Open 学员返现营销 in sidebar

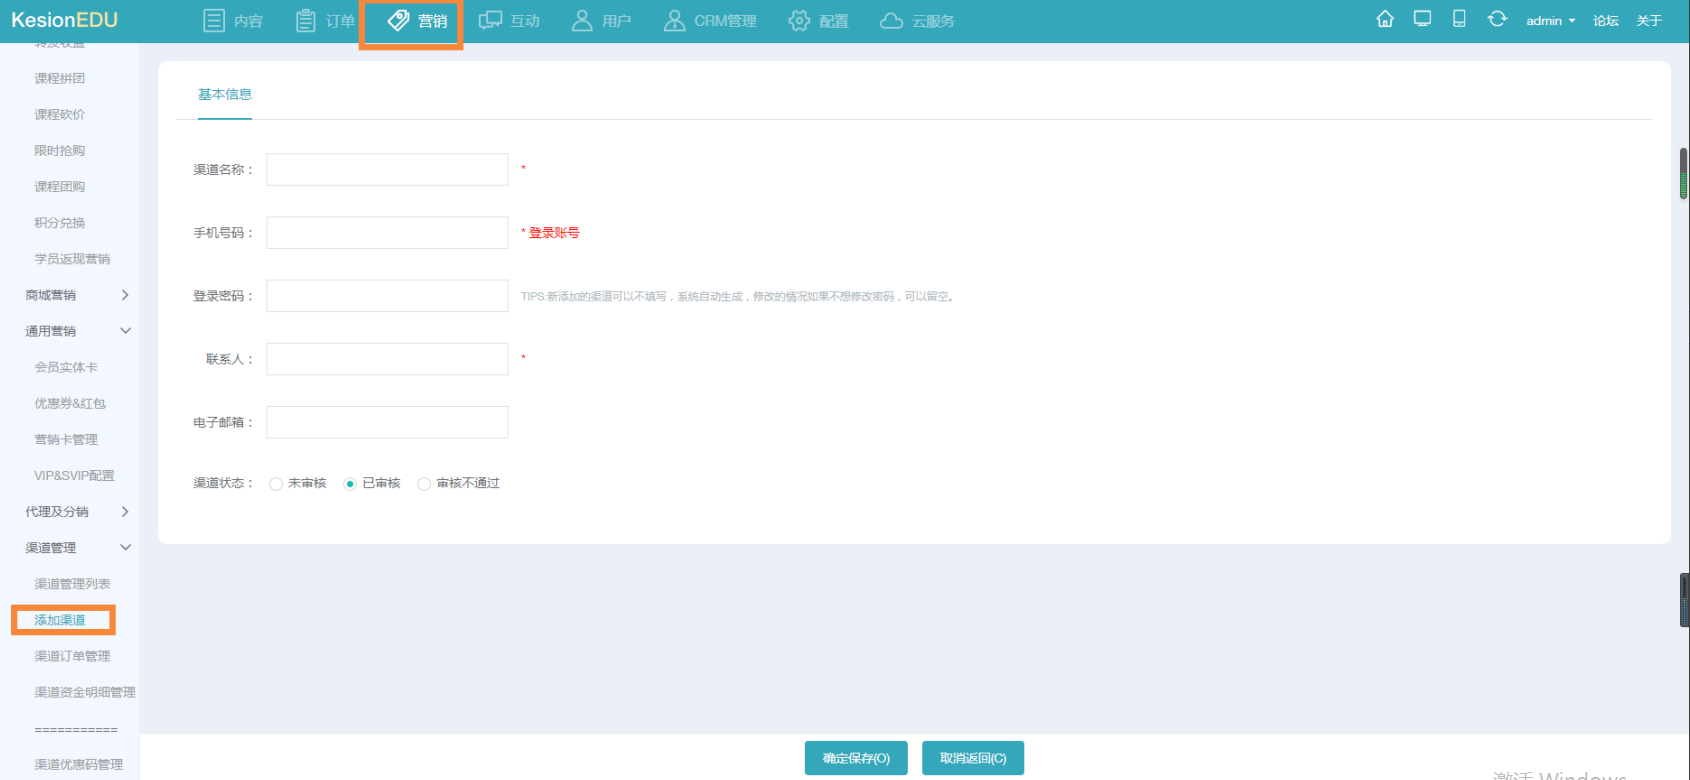pos(72,259)
